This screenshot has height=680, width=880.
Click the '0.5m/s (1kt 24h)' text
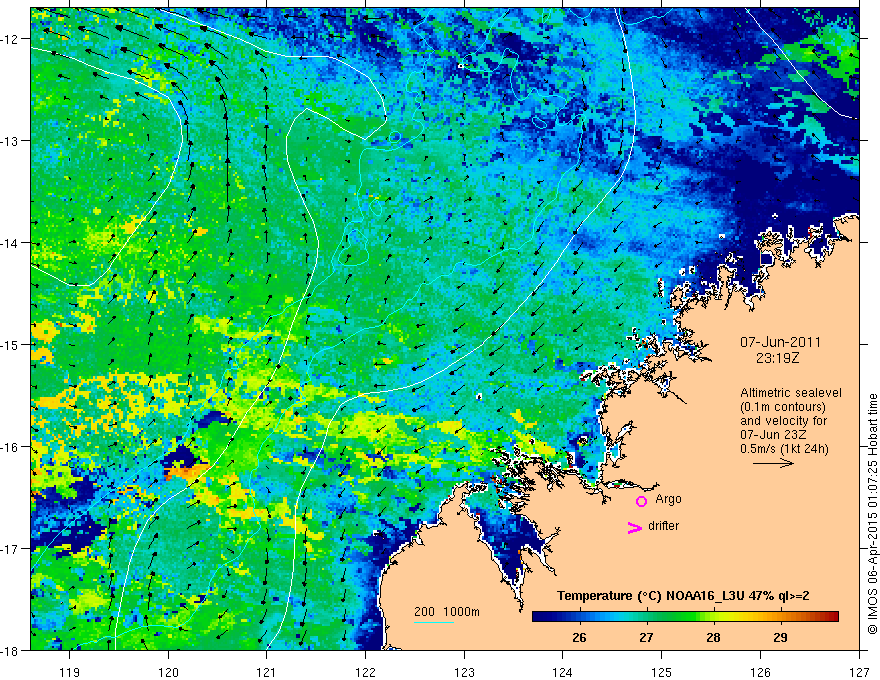pyautogui.click(x=784, y=448)
